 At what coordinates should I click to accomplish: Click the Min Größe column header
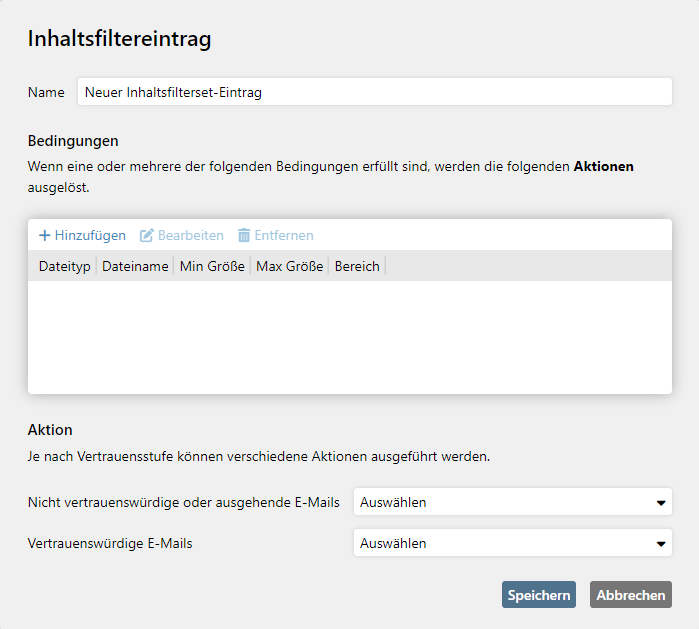click(212, 266)
